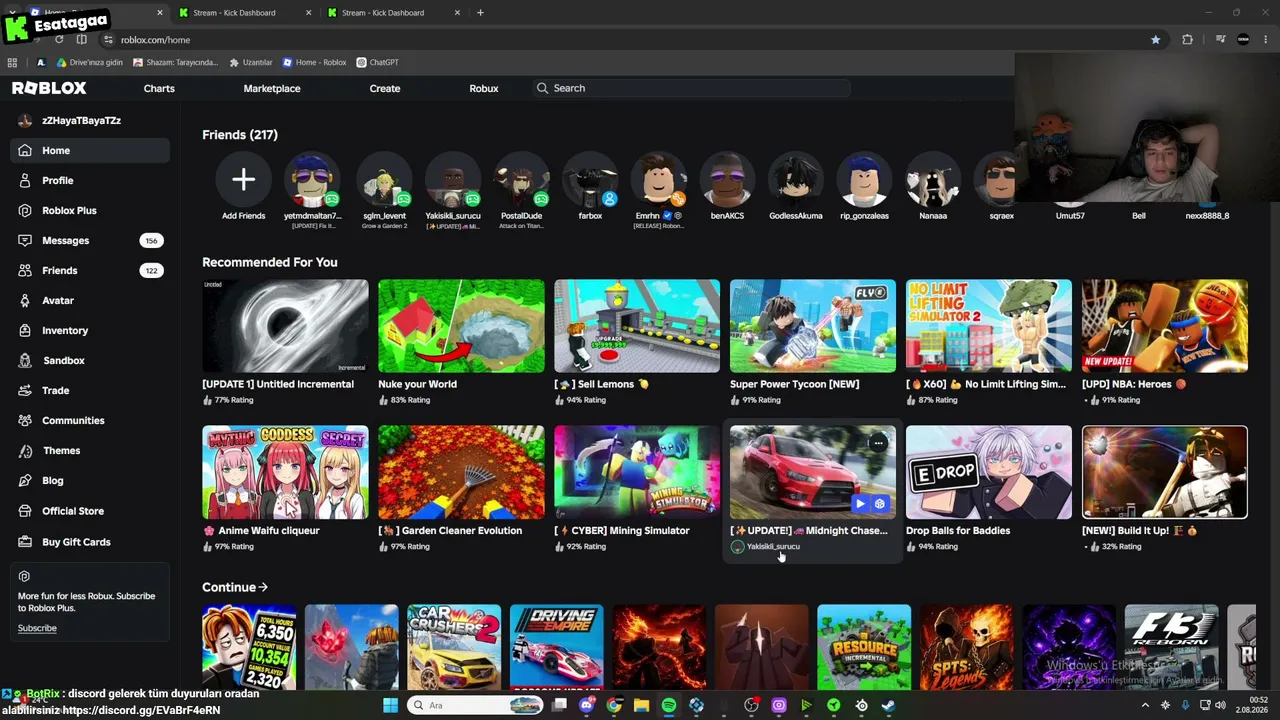Open the Friends sidebar entry
This screenshot has height=720, width=1280.
[x=90, y=270]
